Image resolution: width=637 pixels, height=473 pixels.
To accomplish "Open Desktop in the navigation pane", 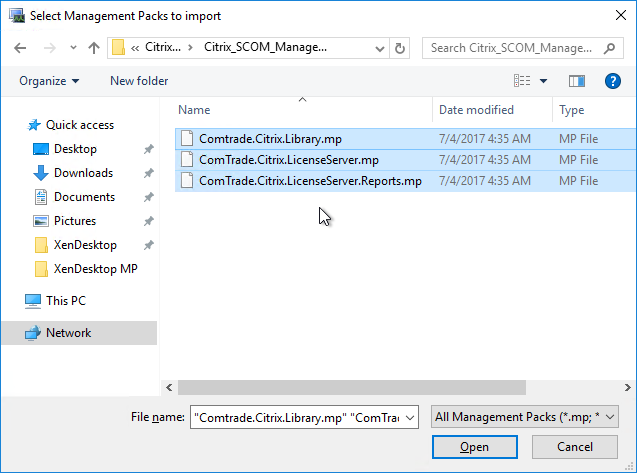I will tap(75, 149).
